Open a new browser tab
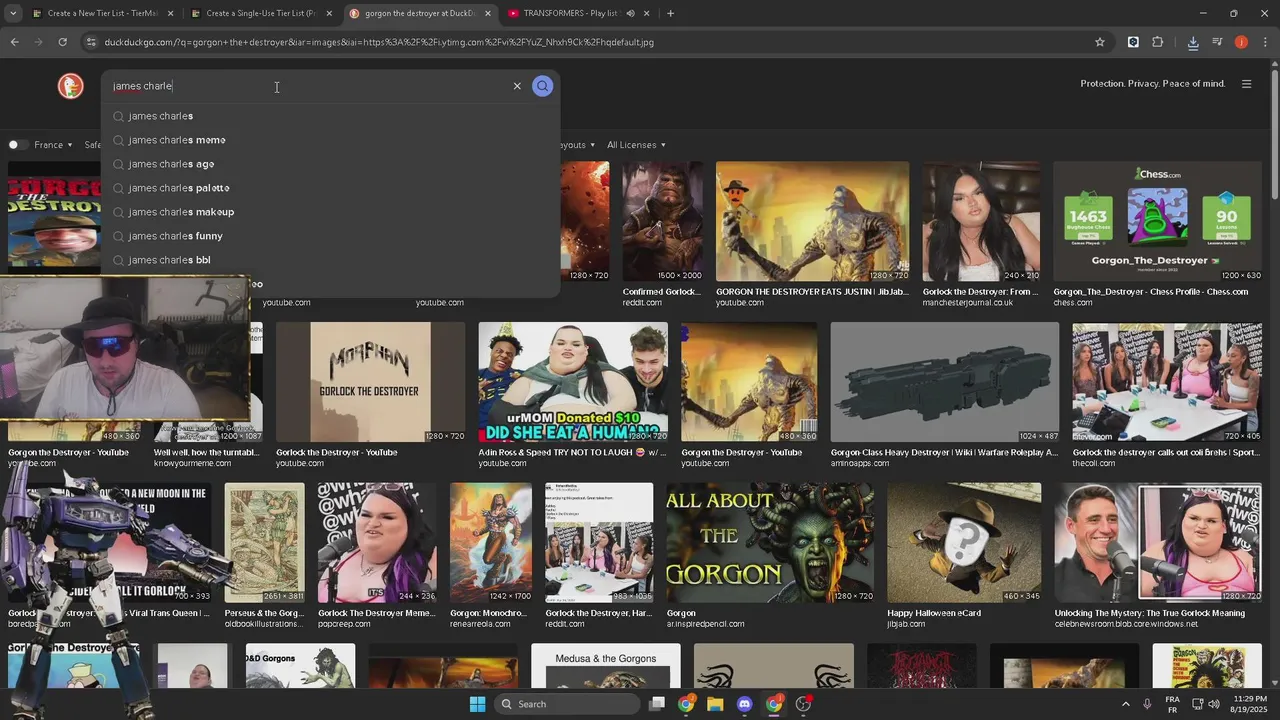Image resolution: width=1280 pixels, height=720 pixels. tap(670, 13)
